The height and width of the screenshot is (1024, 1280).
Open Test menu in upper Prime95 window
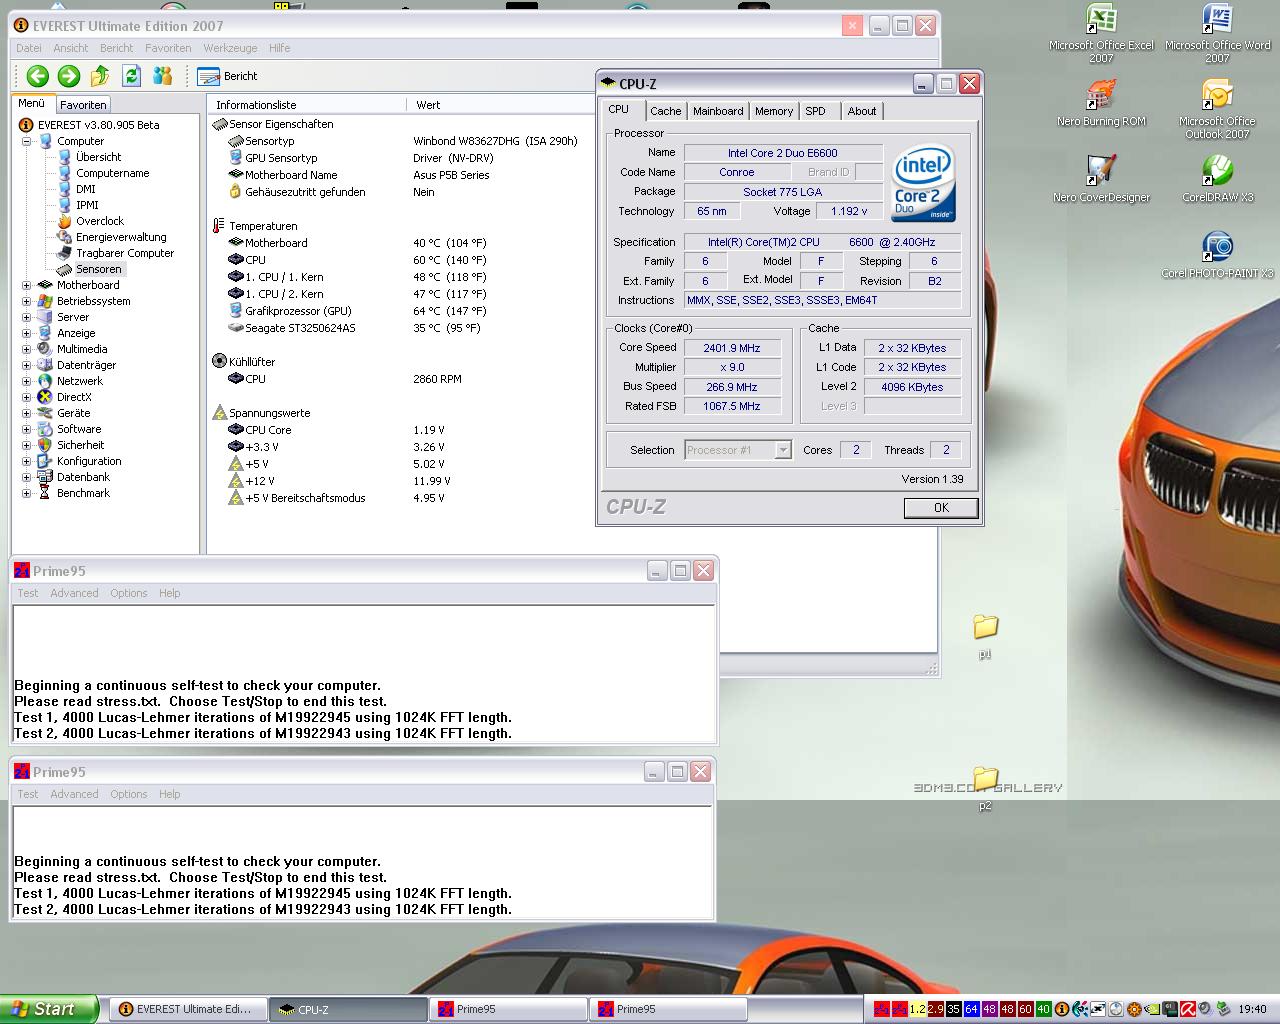point(28,593)
